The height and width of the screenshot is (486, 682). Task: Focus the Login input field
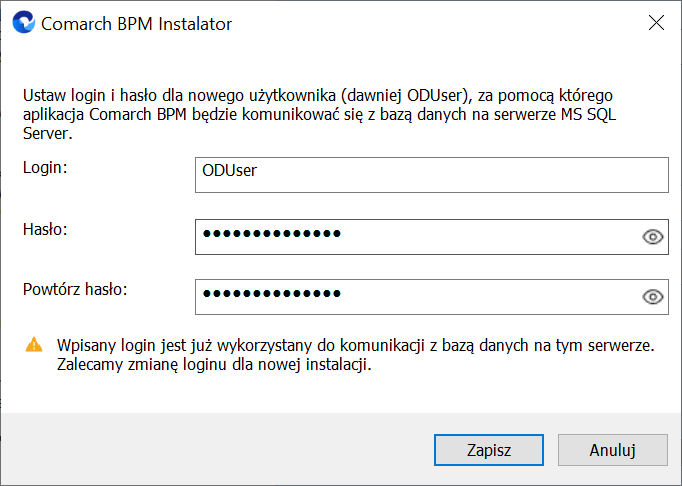pyautogui.click(x=431, y=175)
